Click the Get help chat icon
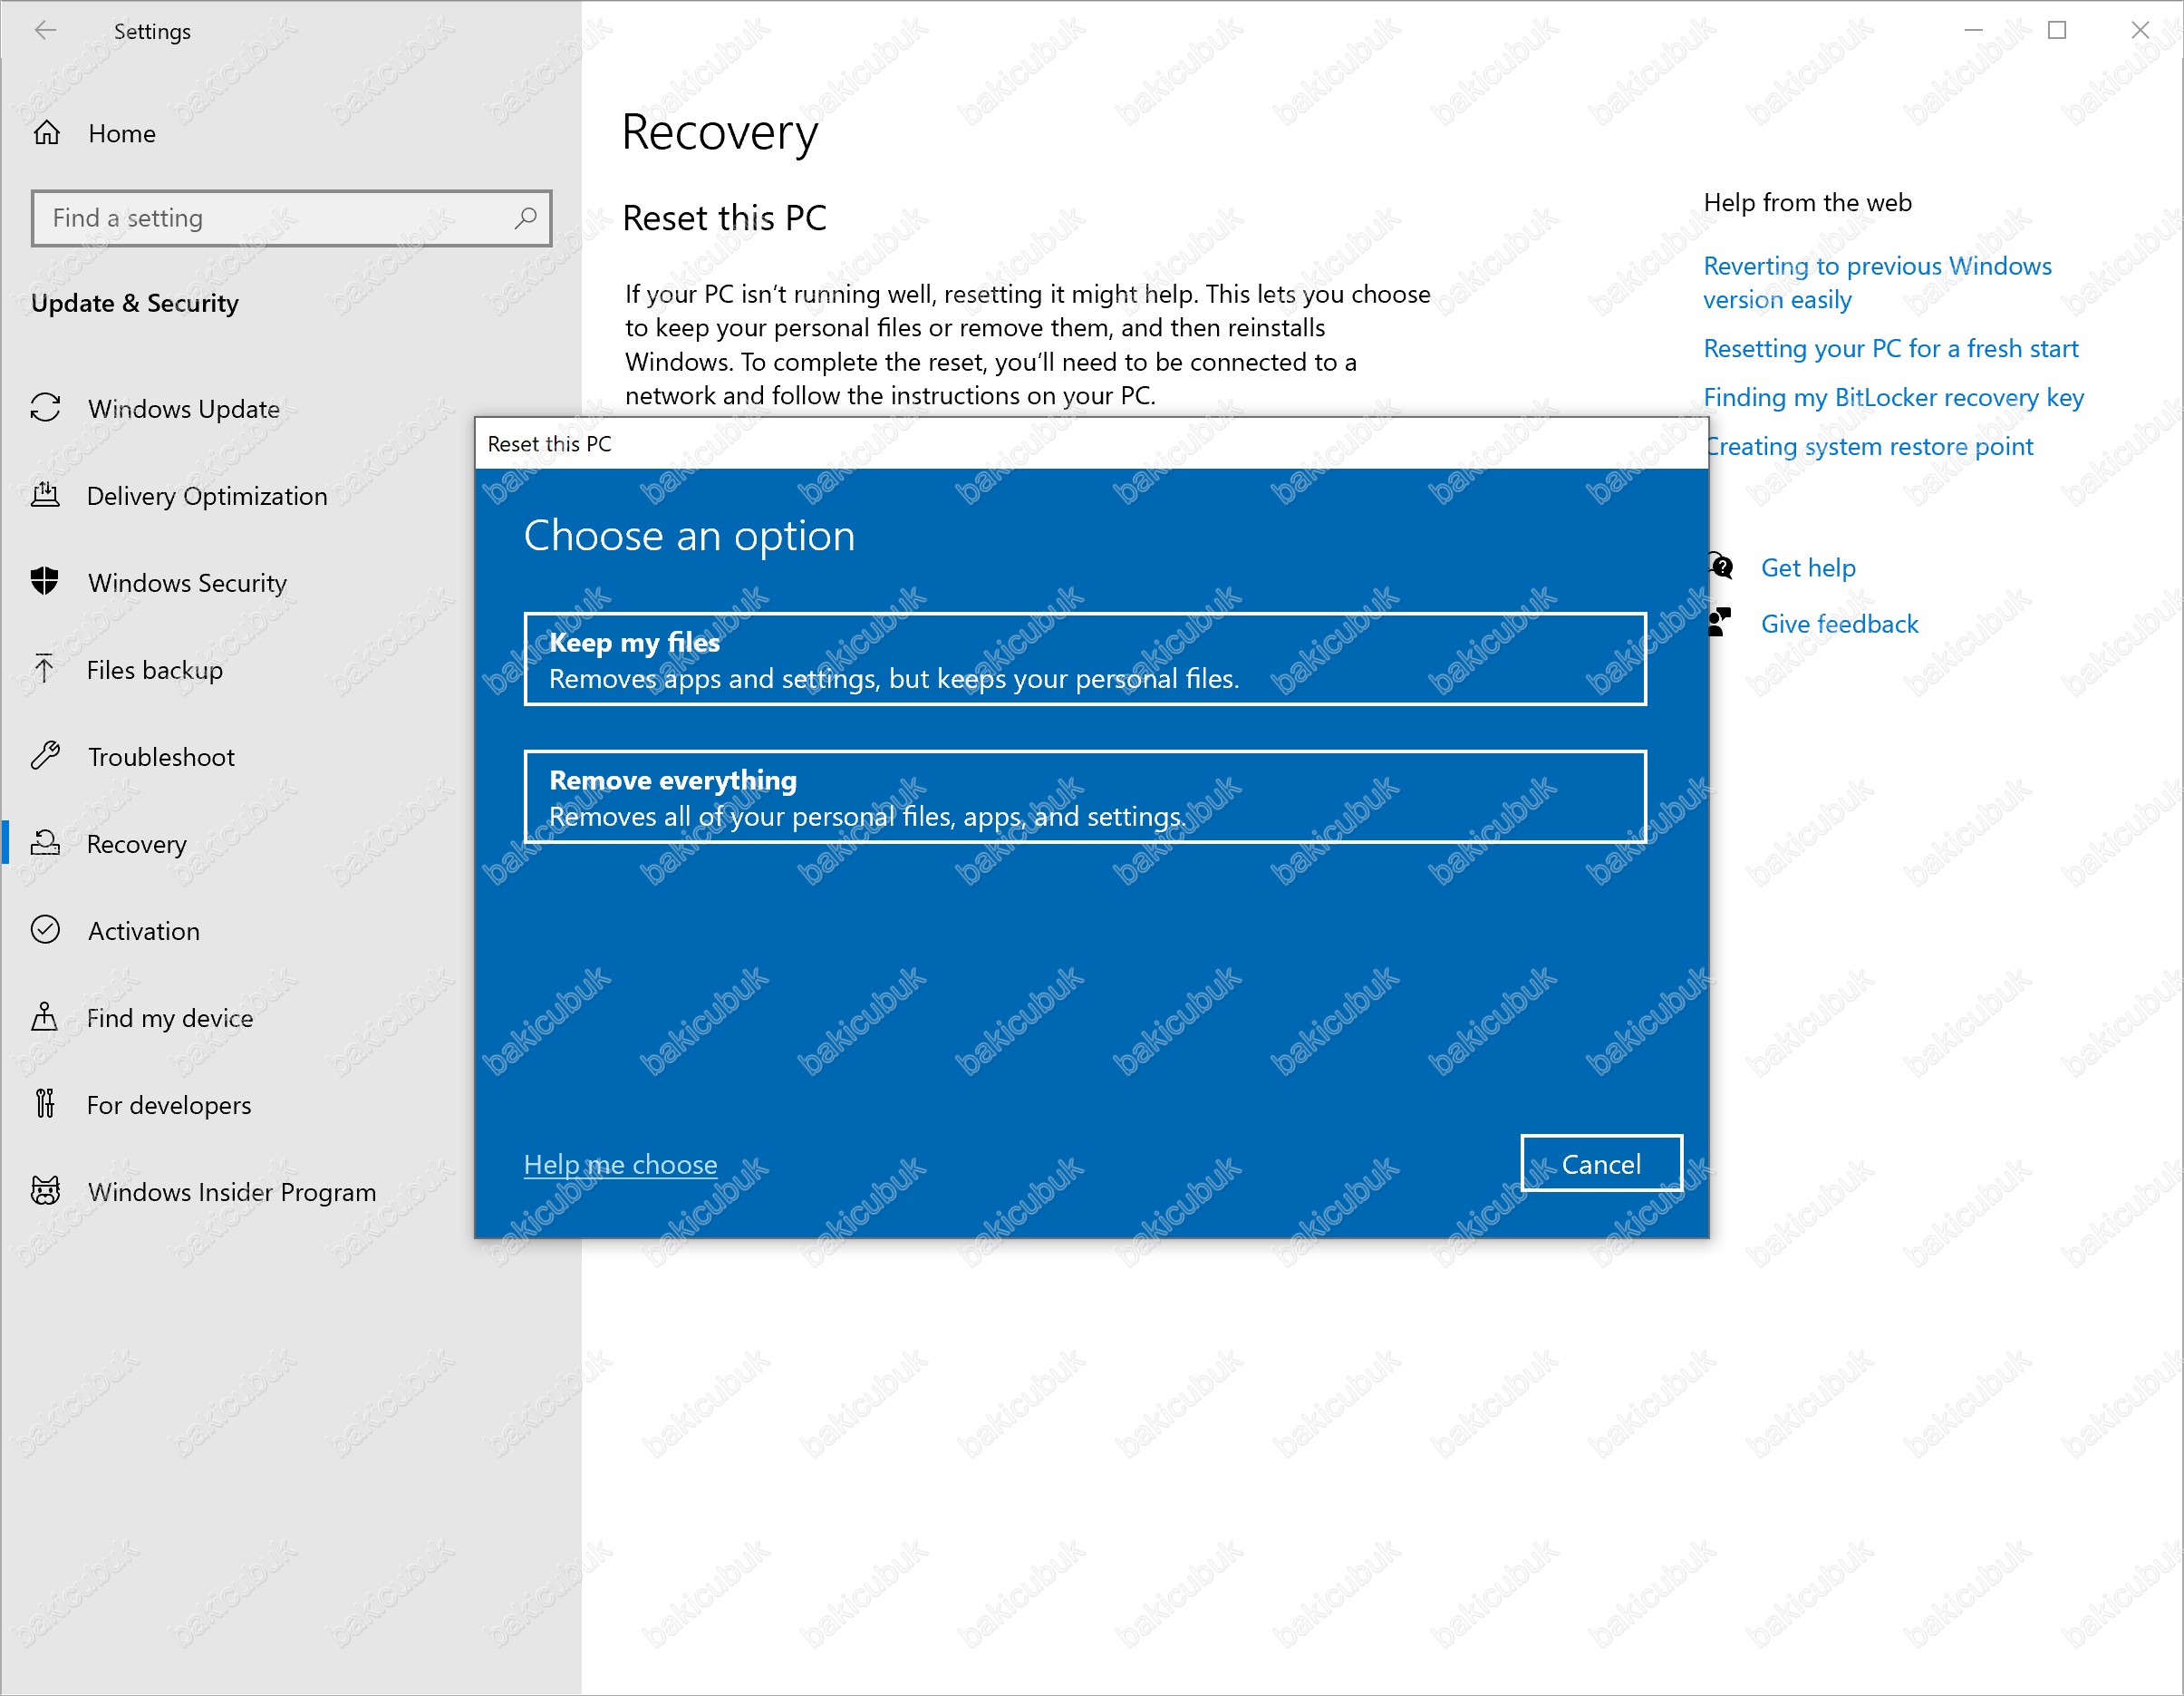 (x=1721, y=567)
